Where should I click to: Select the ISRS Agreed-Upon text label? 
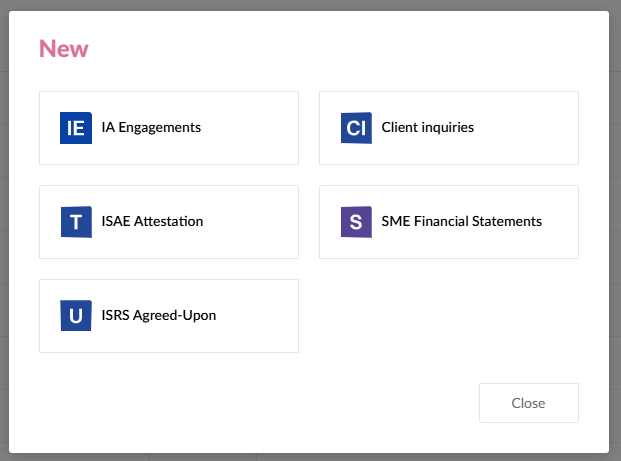click(x=158, y=316)
